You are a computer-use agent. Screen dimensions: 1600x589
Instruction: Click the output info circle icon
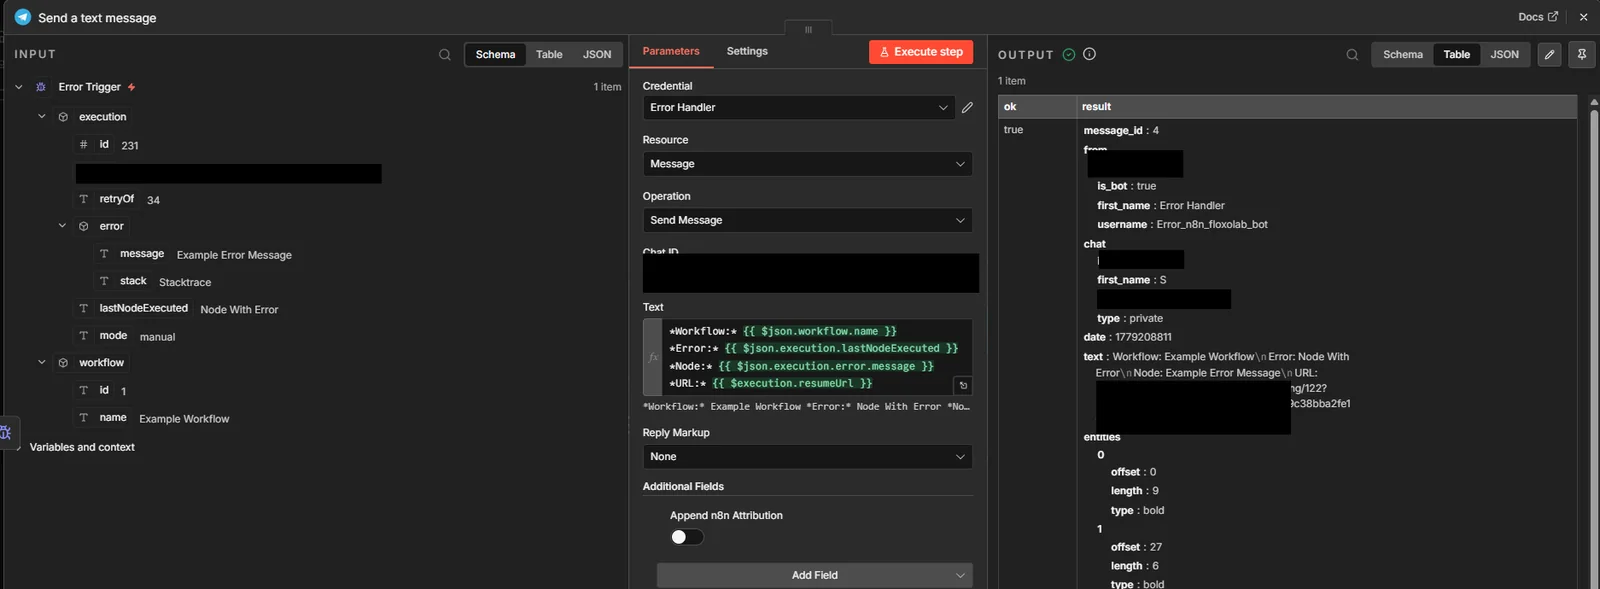(x=1090, y=54)
